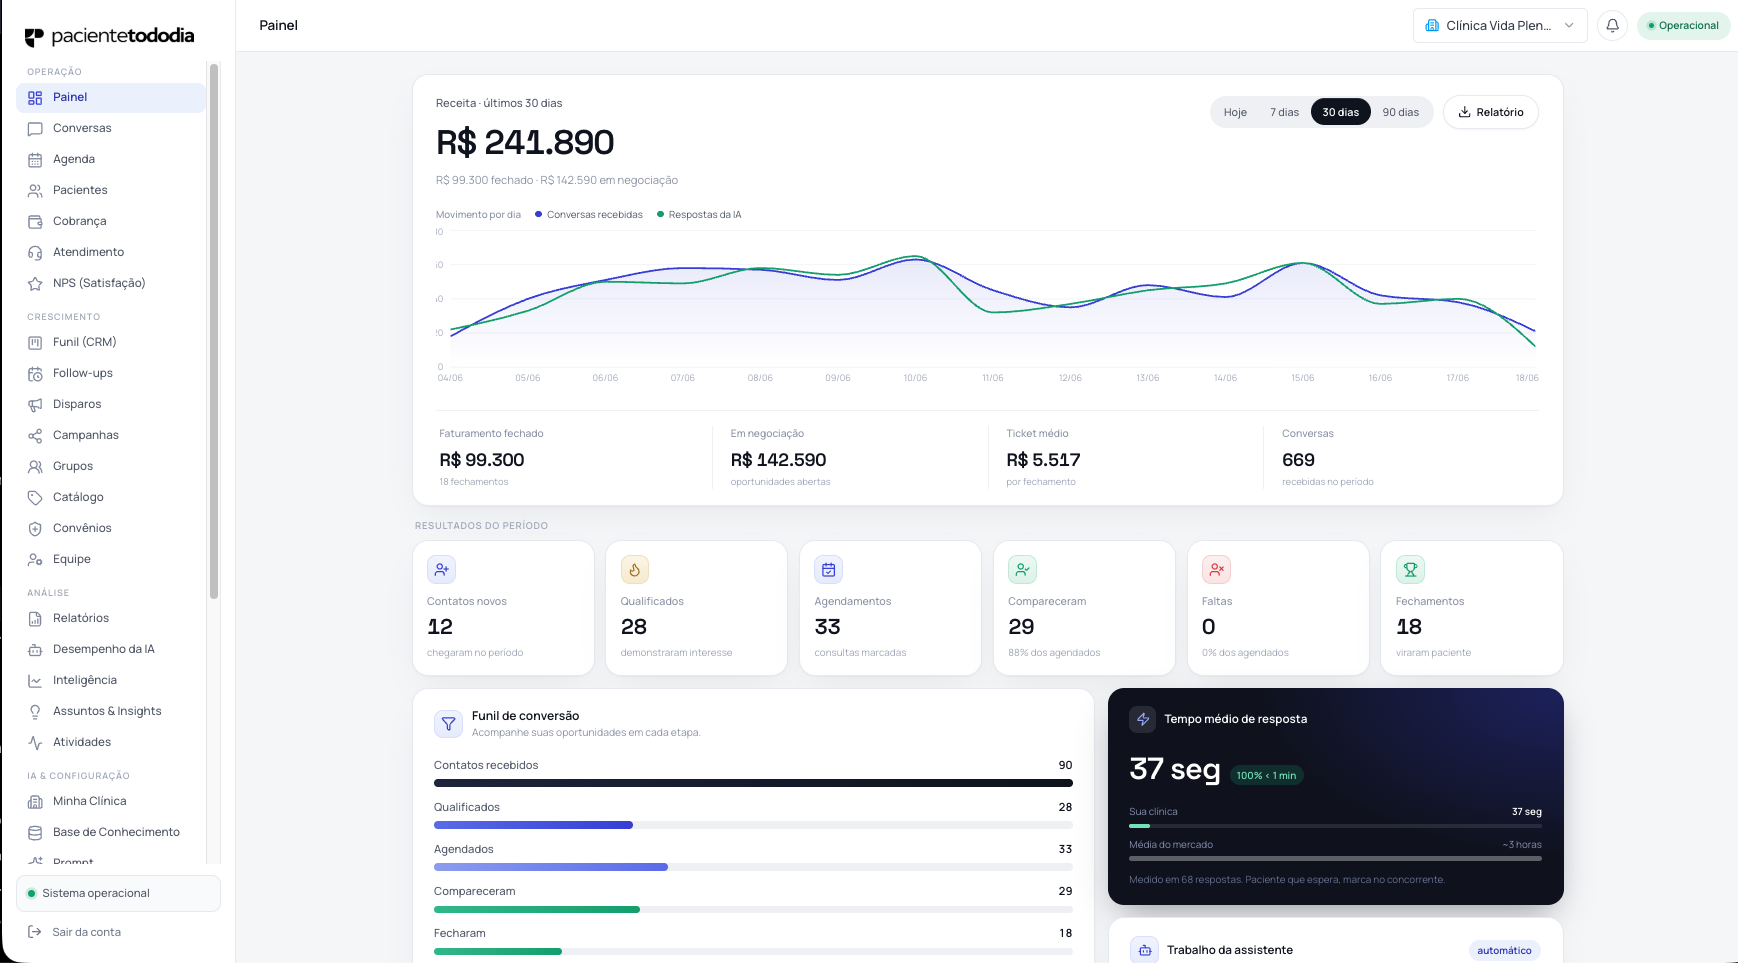Screen dimensions: 1738x963
Task: Click the Disparos megaphone icon
Action: click(35, 405)
